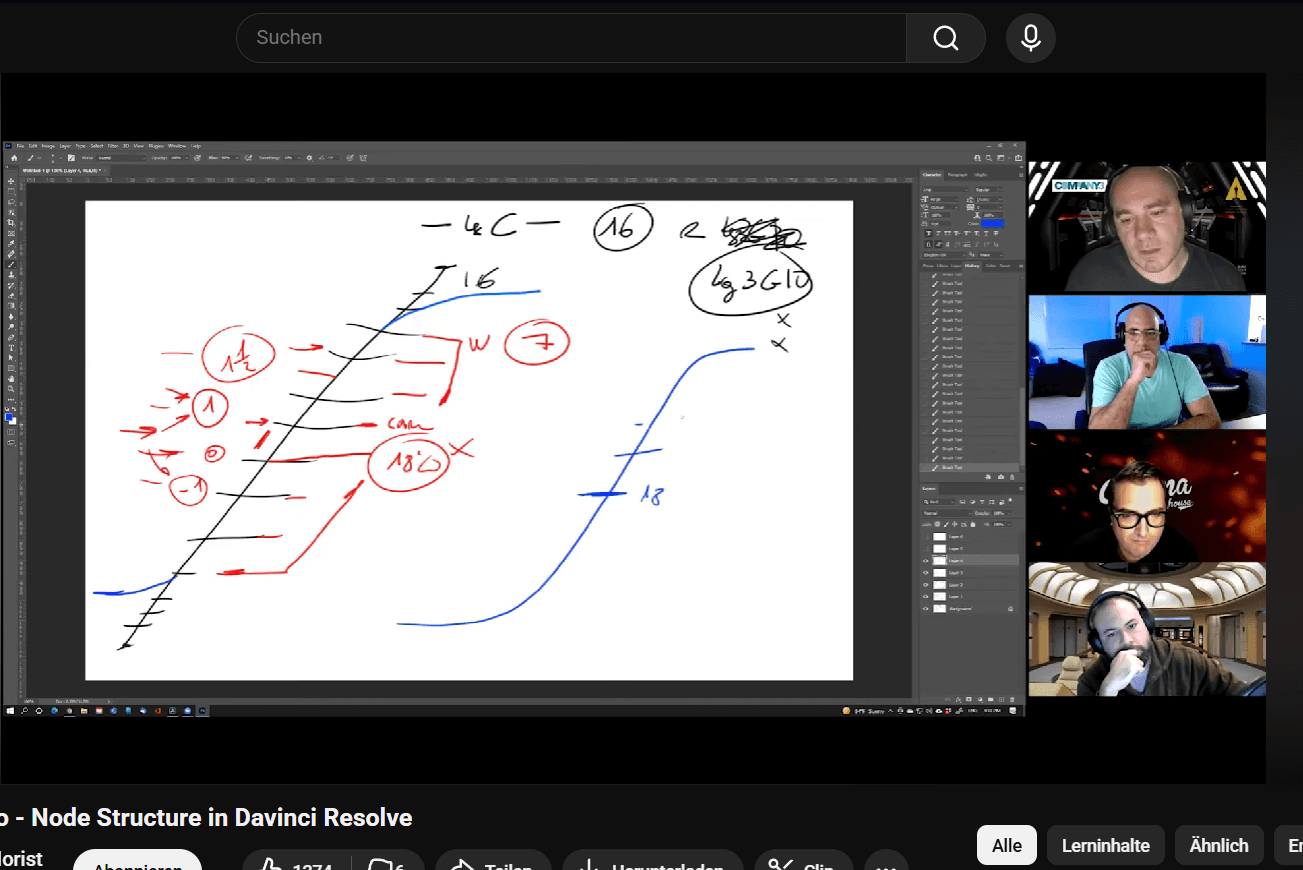
Task: Select the Lerninhalte filter chip
Action: click(x=1106, y=845)
